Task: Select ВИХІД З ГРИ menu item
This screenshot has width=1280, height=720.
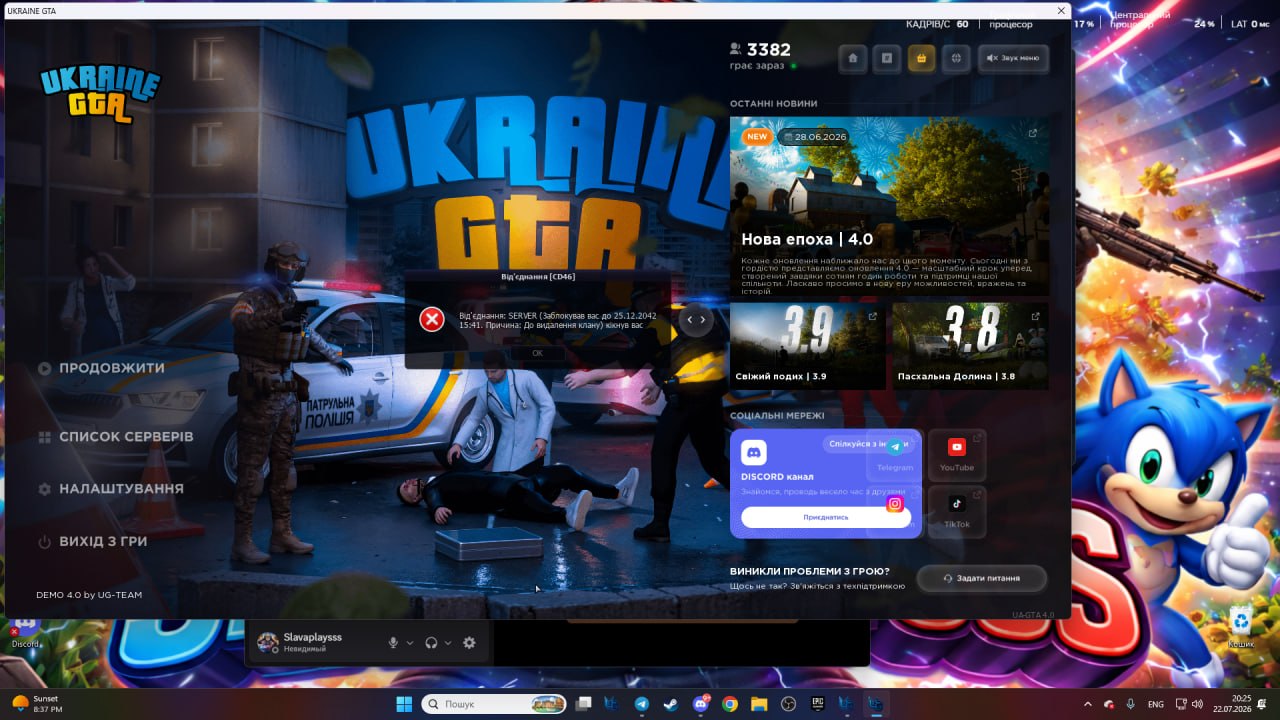Action: (x=92, y=541)
